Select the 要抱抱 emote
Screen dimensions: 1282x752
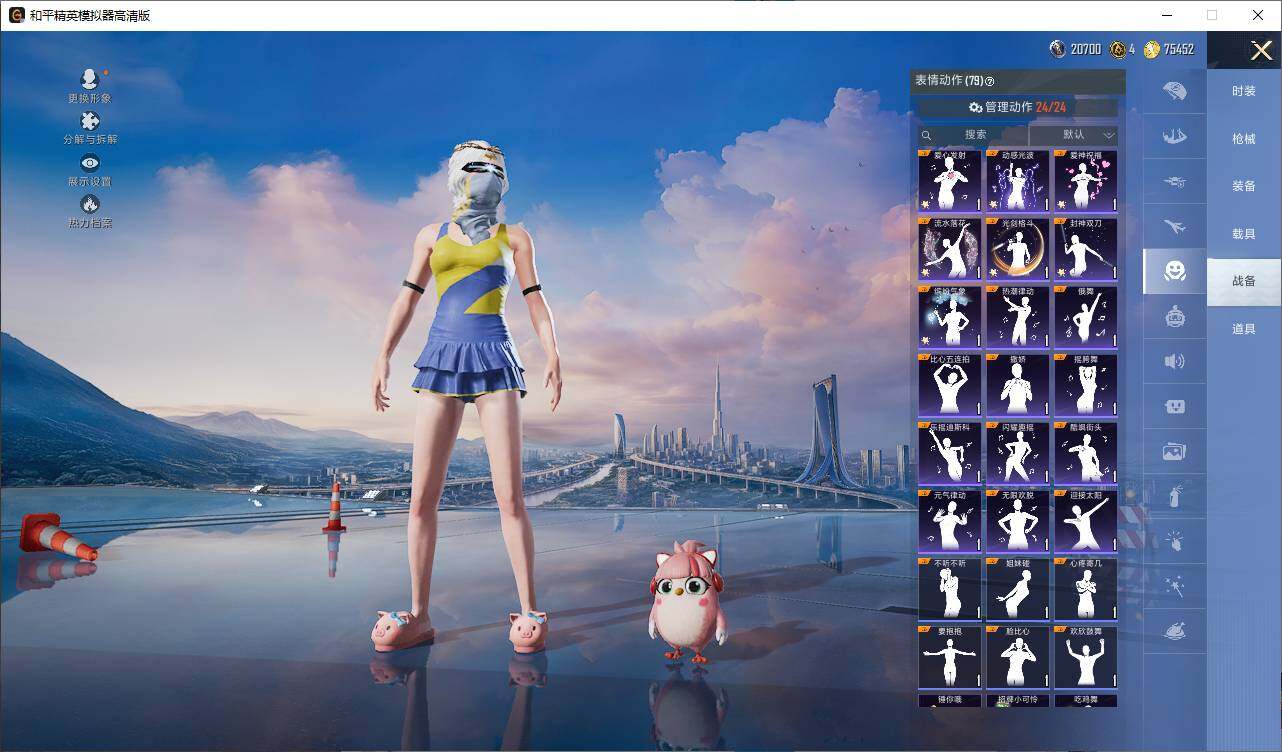click(x=949, y=657)
